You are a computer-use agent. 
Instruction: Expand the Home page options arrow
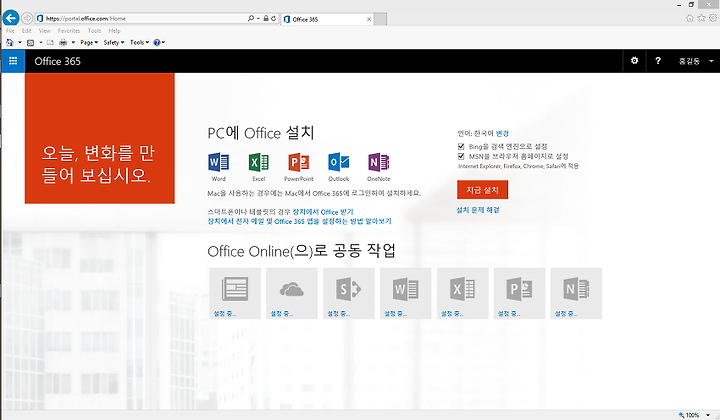(x=20, y=42)
